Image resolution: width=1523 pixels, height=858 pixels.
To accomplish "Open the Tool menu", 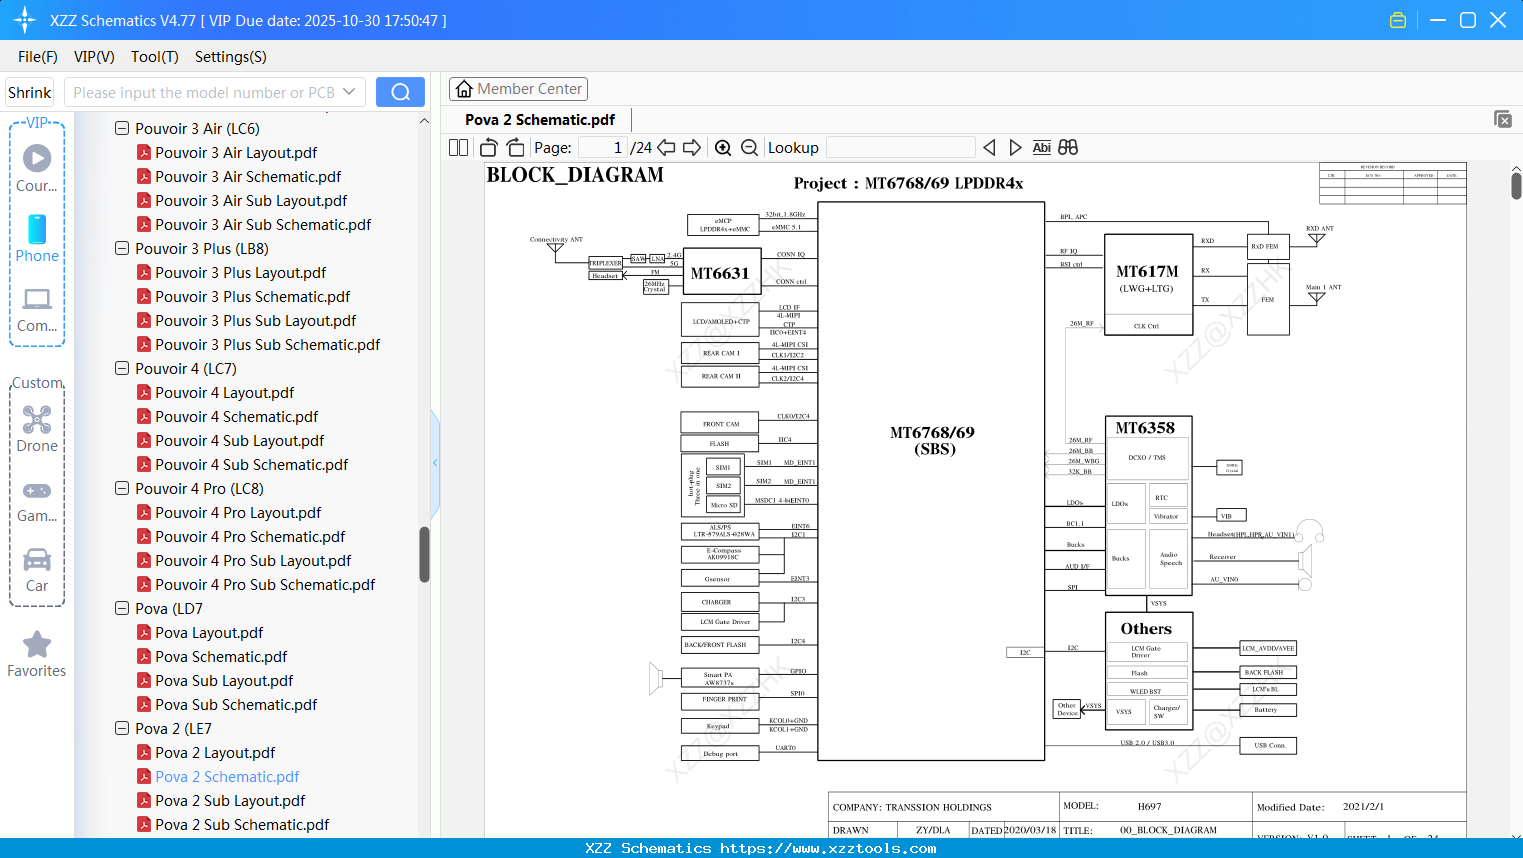I will tap(154, 57).
